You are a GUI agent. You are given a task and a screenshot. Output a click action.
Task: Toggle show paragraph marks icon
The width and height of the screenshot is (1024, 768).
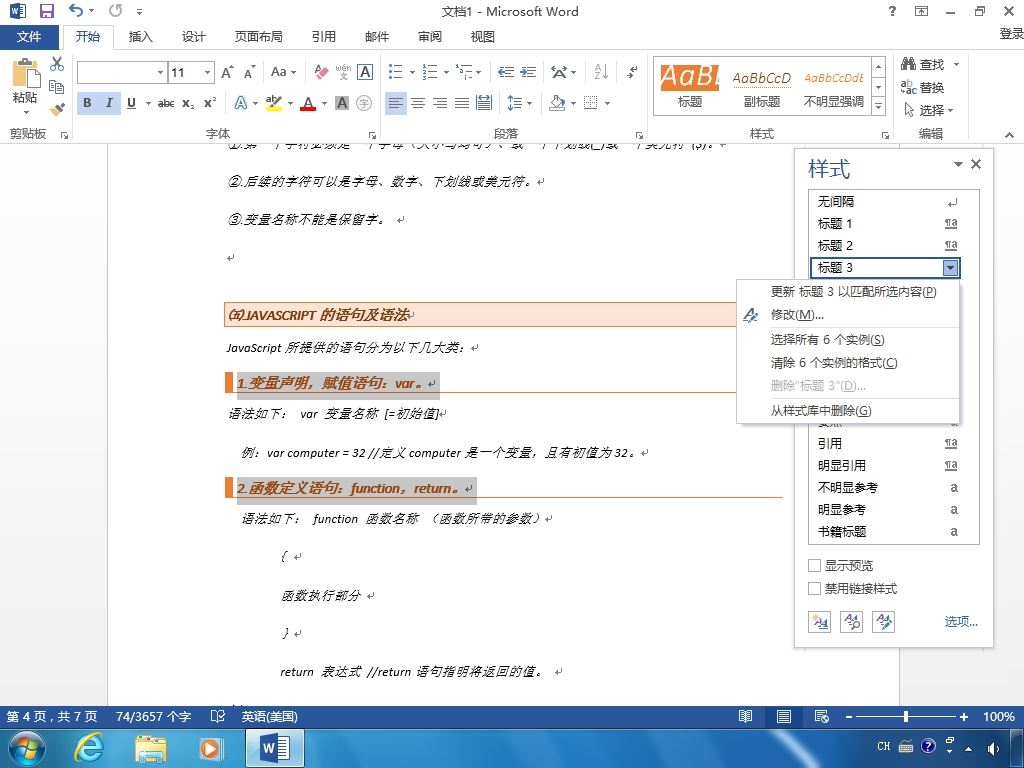coord(632,72)
